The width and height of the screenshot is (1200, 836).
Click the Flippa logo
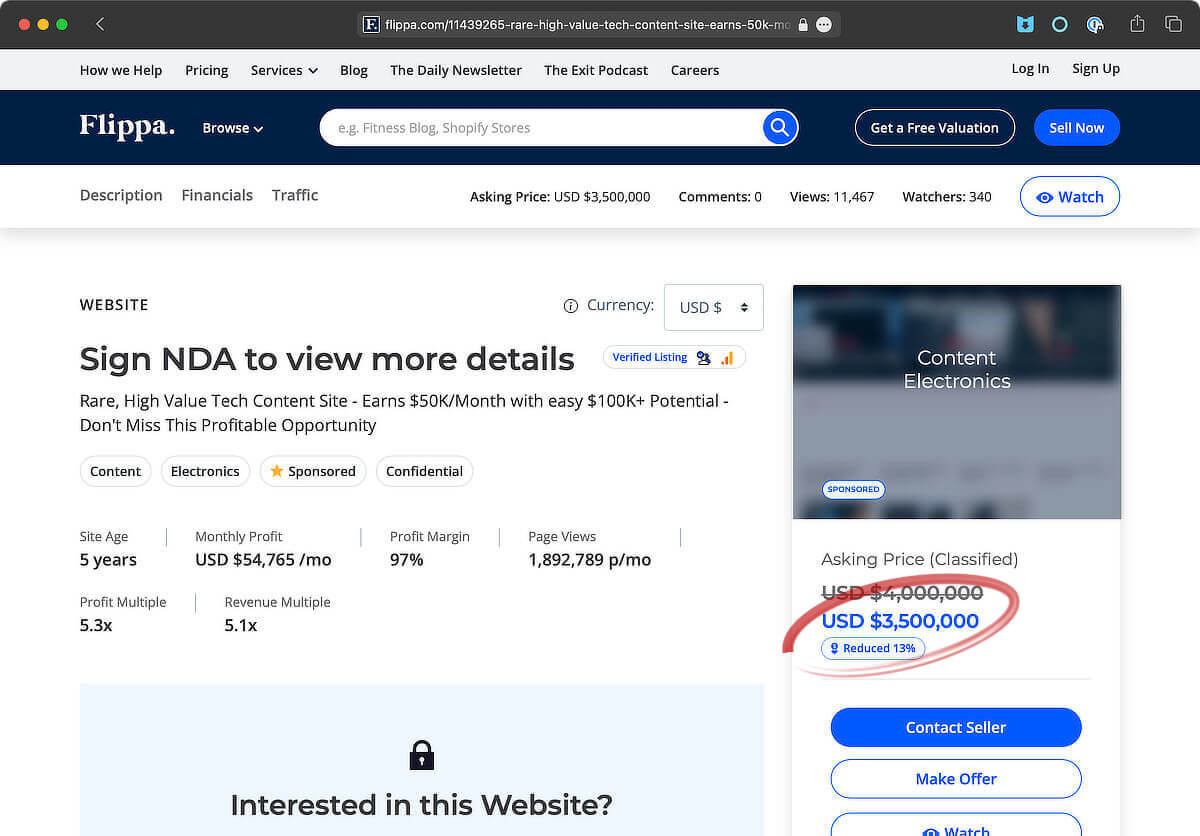(126, 127)
